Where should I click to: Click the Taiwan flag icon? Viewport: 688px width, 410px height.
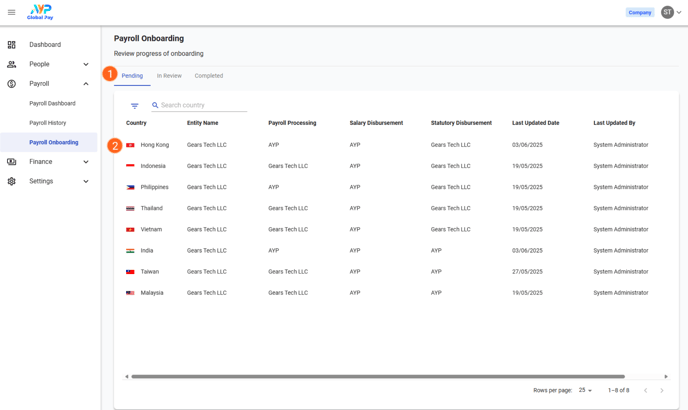point(130,272)
